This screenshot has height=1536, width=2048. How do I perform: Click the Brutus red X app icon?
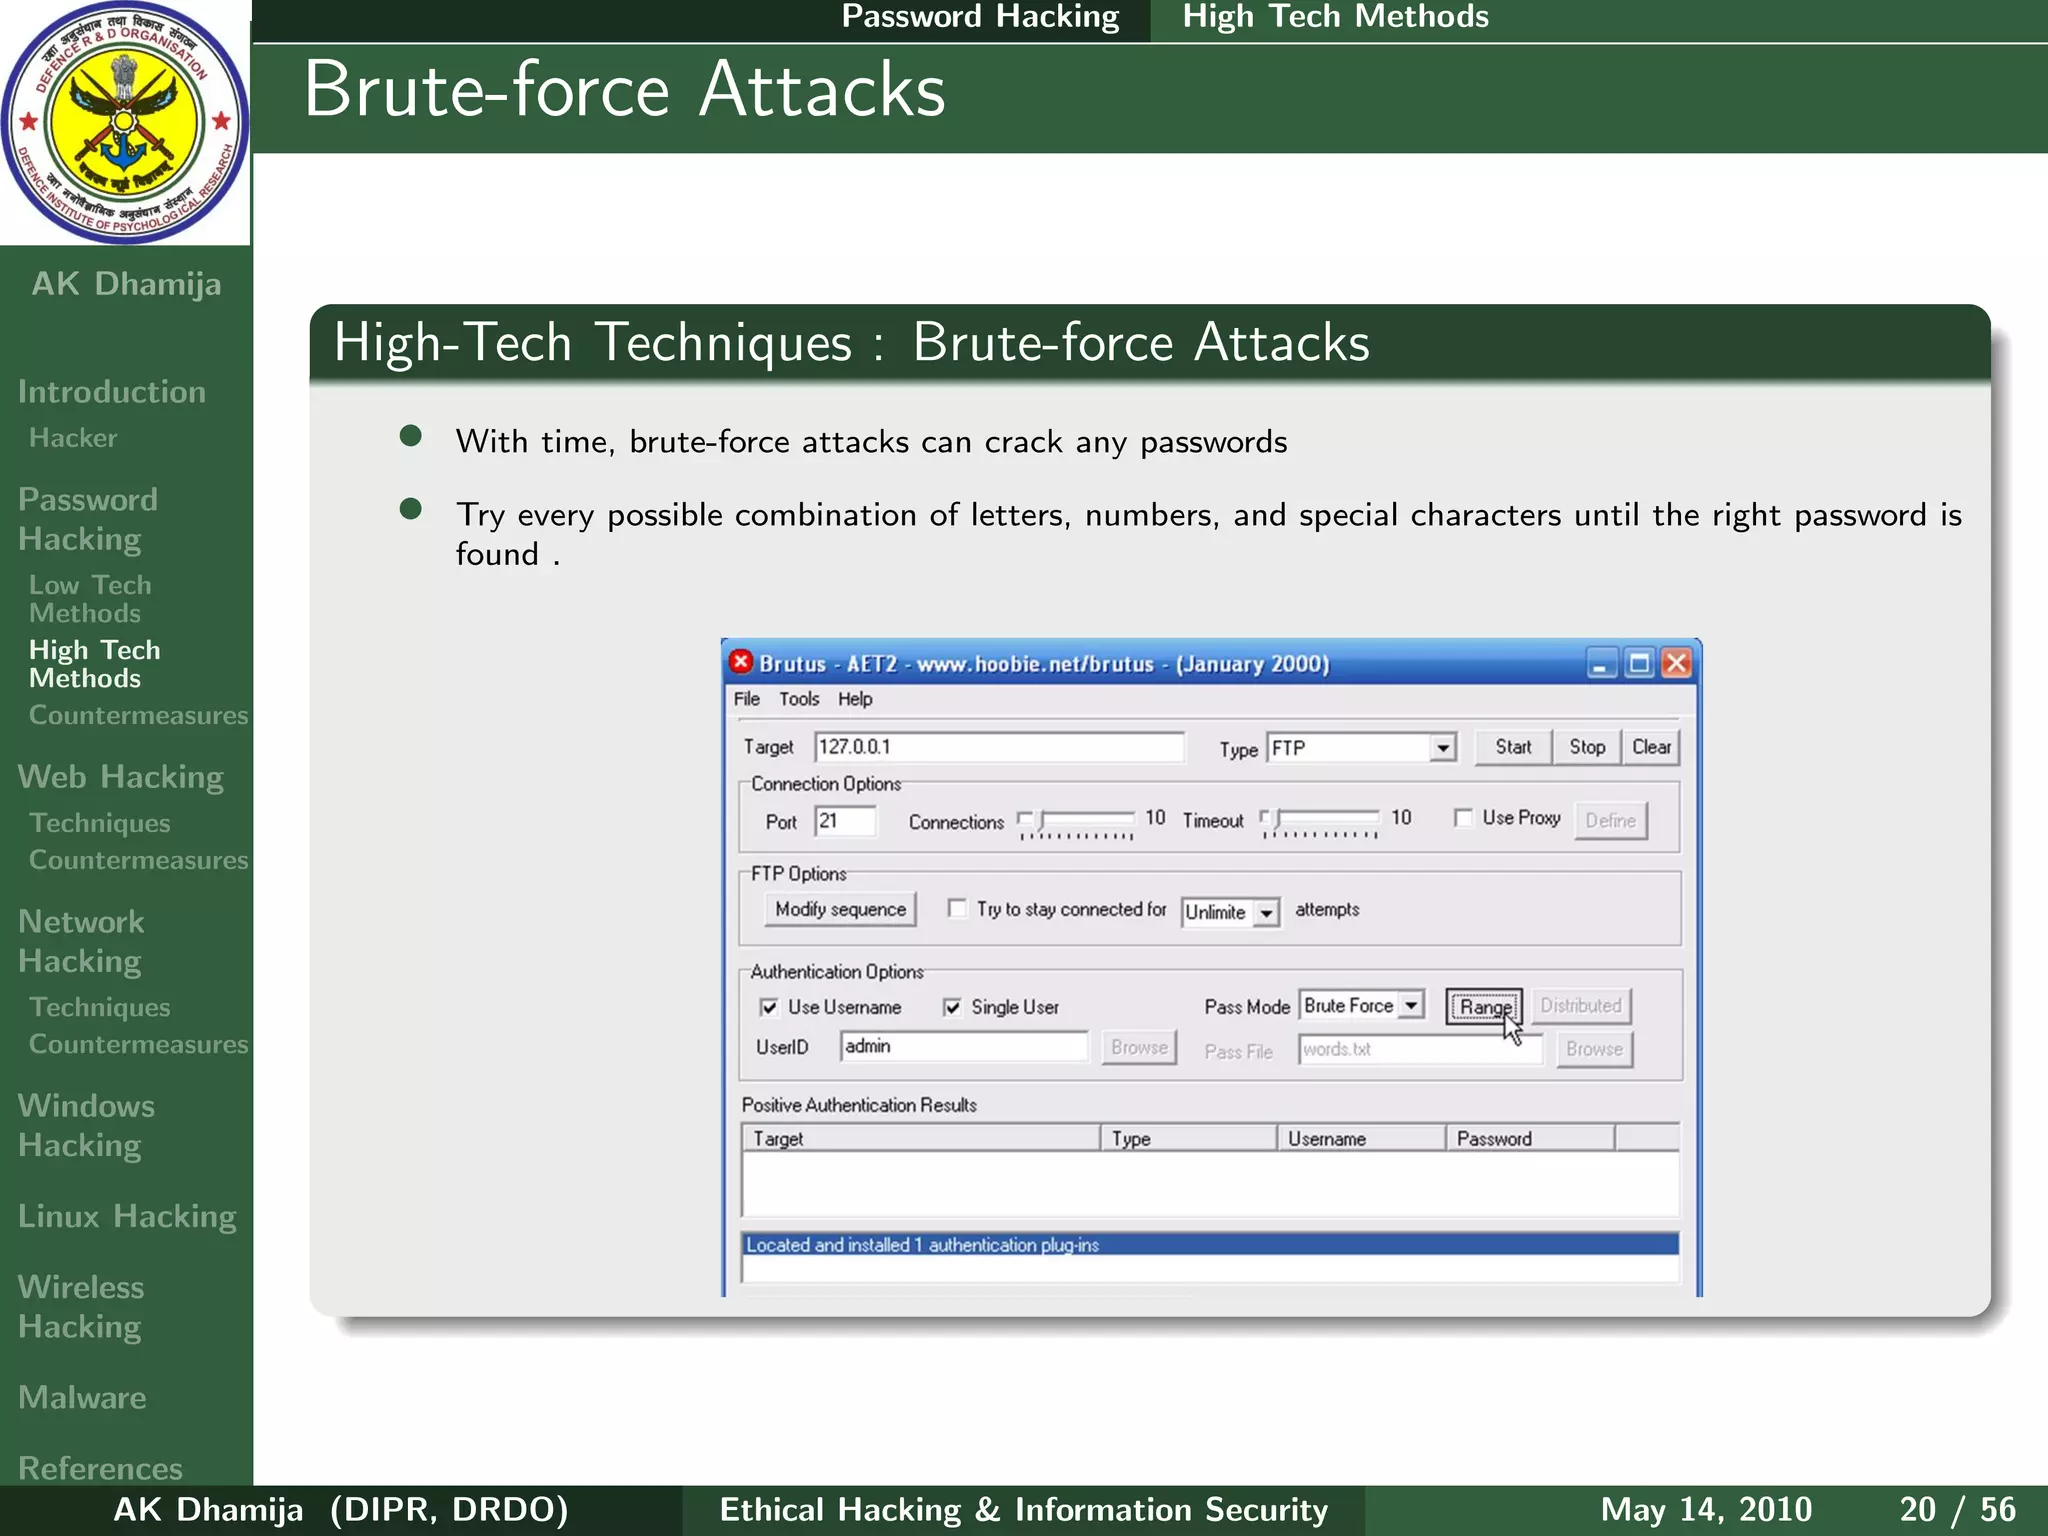741,662
